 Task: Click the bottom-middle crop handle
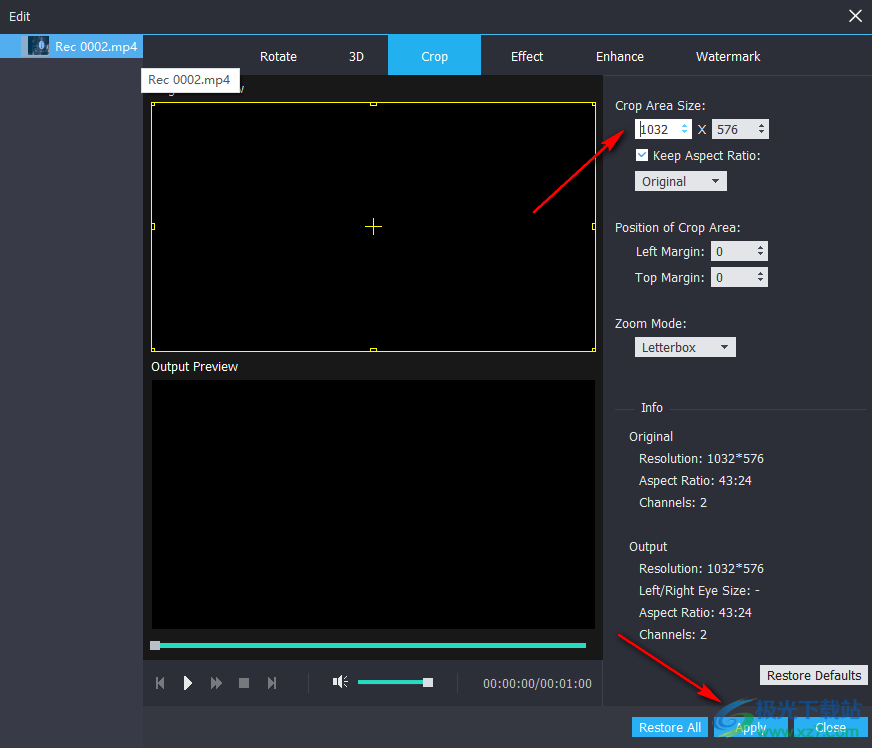(373, 350)
